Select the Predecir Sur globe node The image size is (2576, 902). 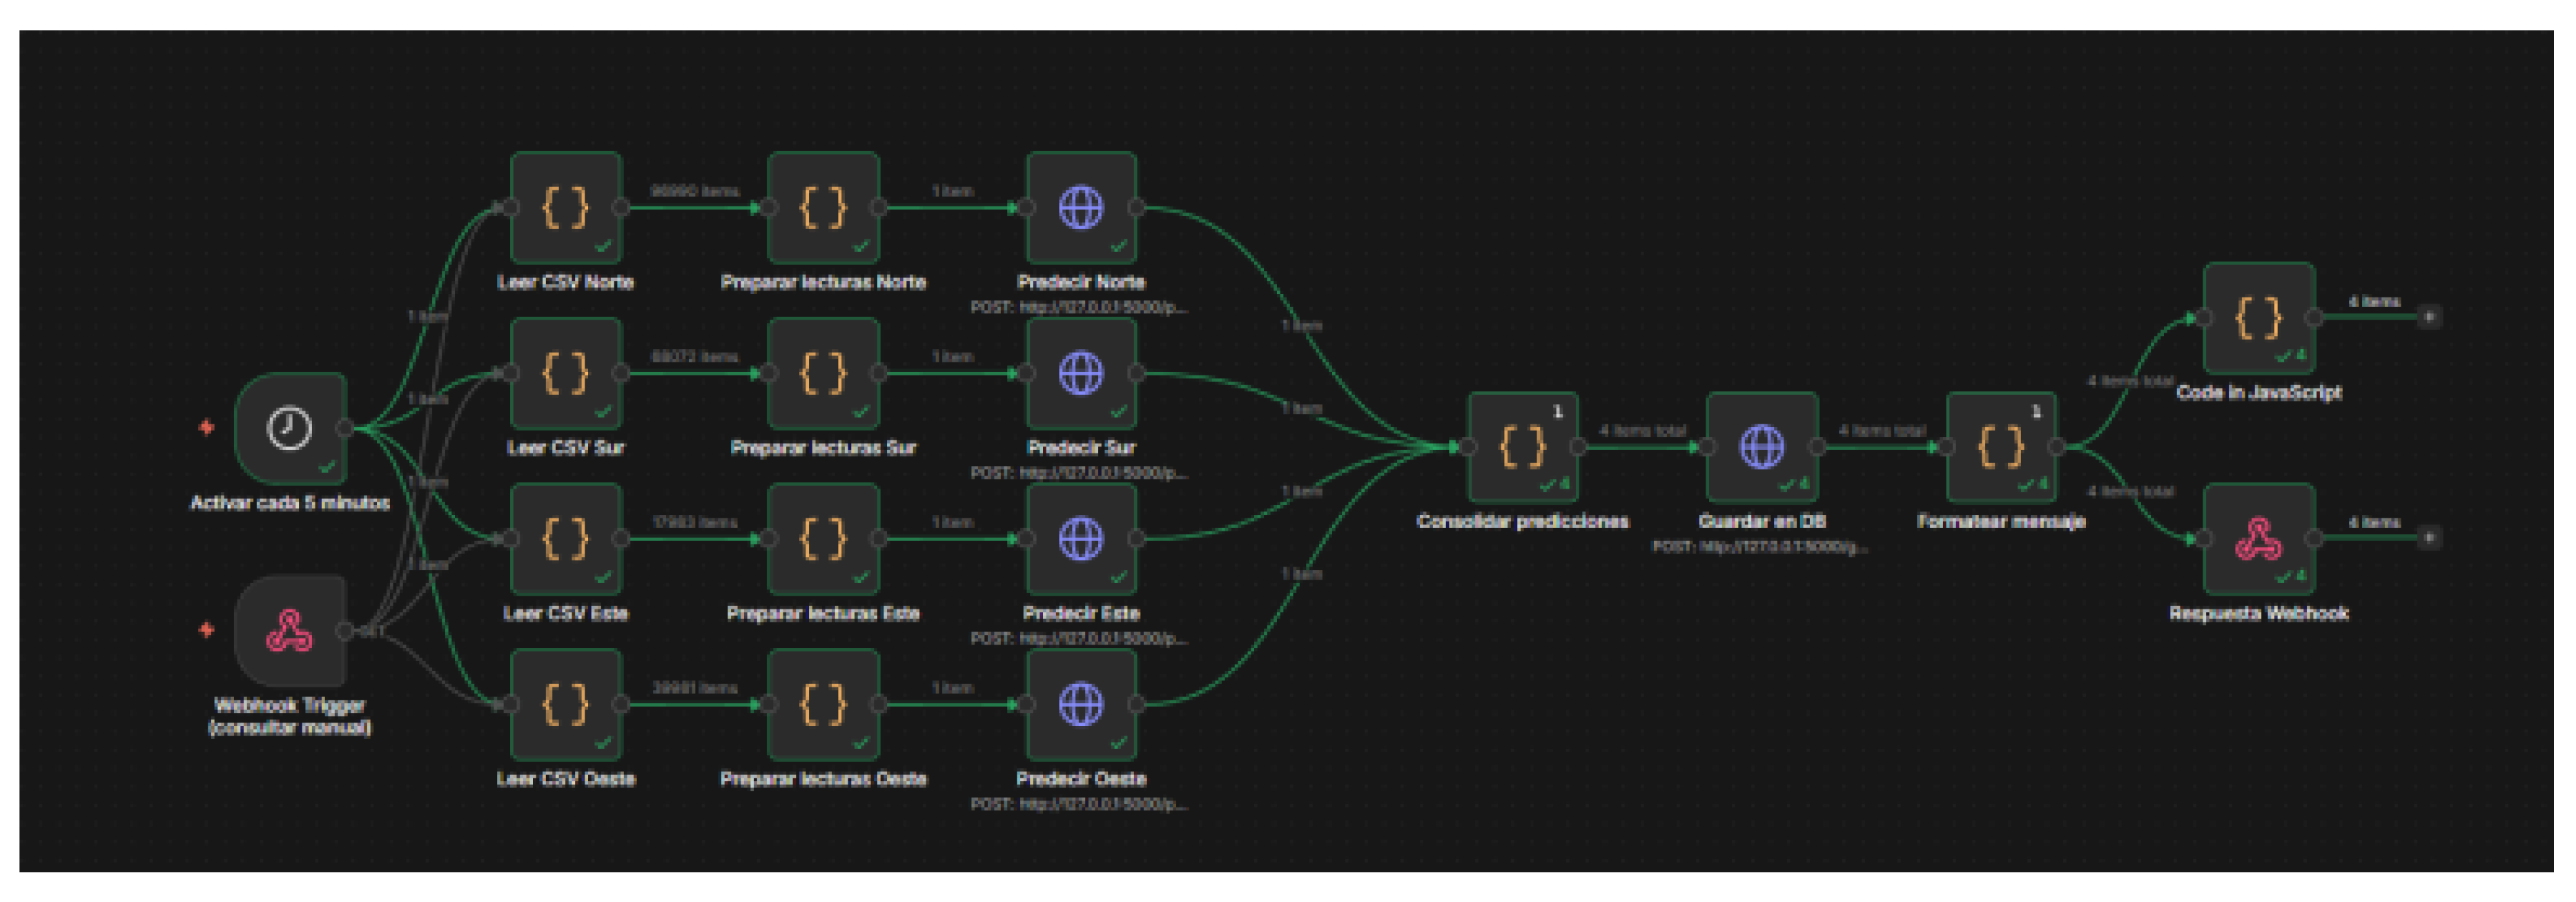coord(1081,374)
